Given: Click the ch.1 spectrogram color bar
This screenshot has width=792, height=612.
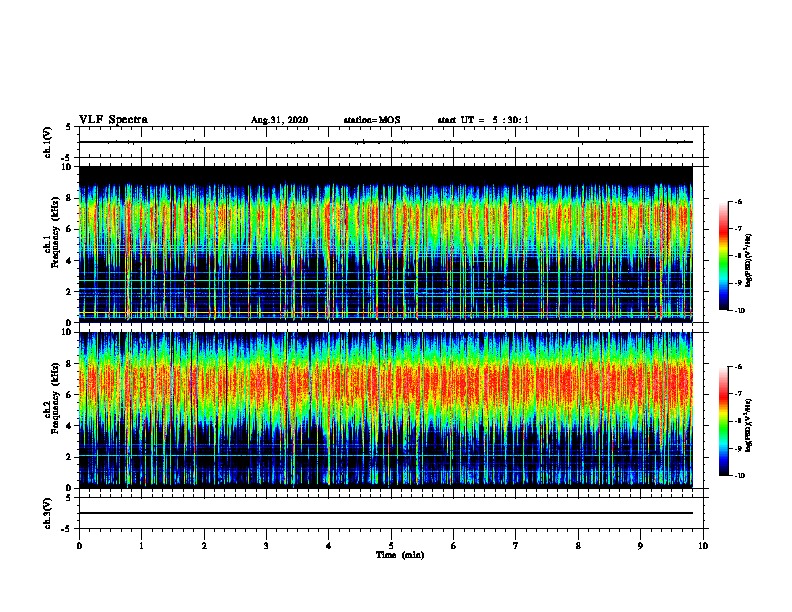Looking at the screenshot, I should (724, 256).
